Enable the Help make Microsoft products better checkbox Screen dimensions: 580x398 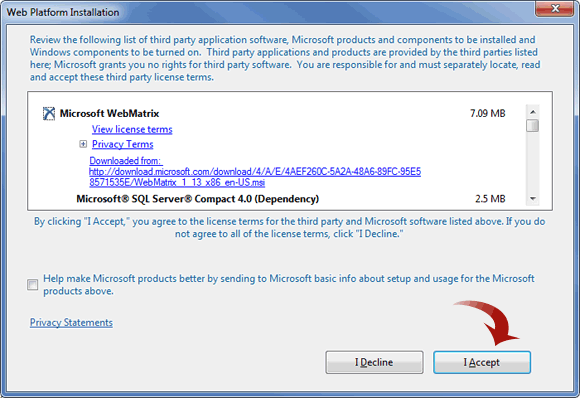(x=33, y=284)
